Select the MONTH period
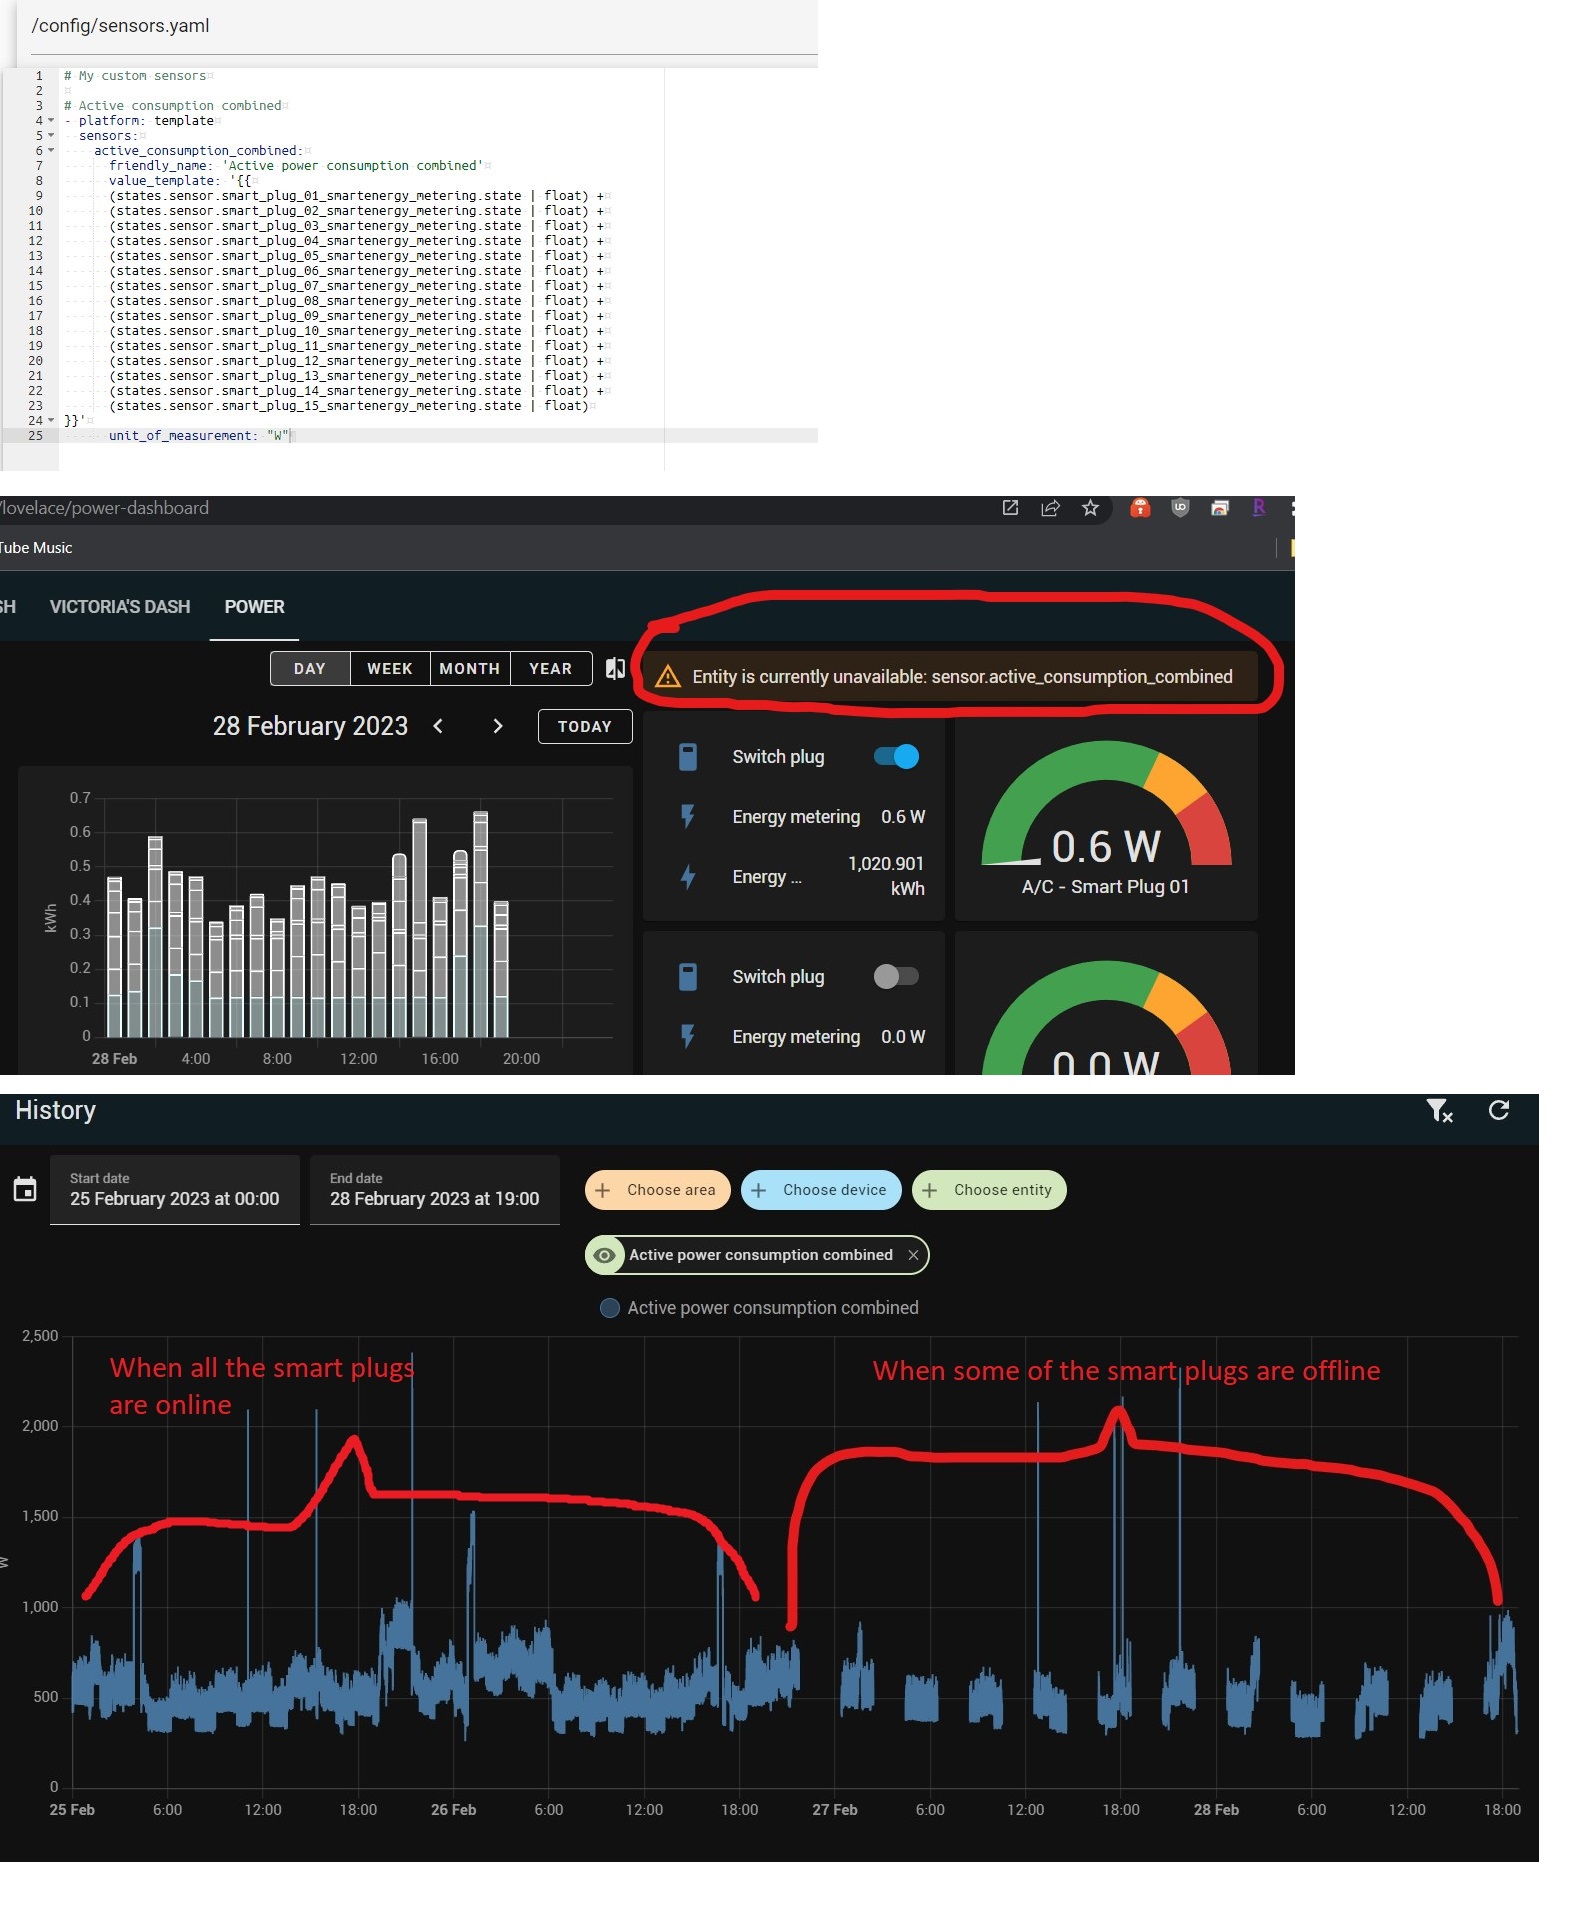This screenshot has width=1584, height=1910. pos(470,669)
